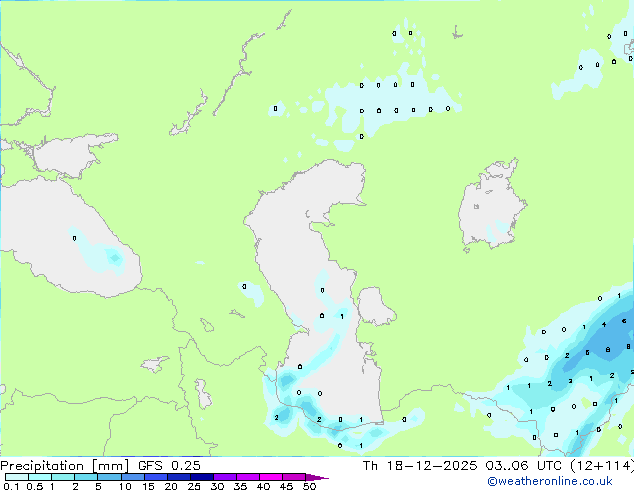
Task: Click the '25' legend scale label
Action: click(194, 486)
